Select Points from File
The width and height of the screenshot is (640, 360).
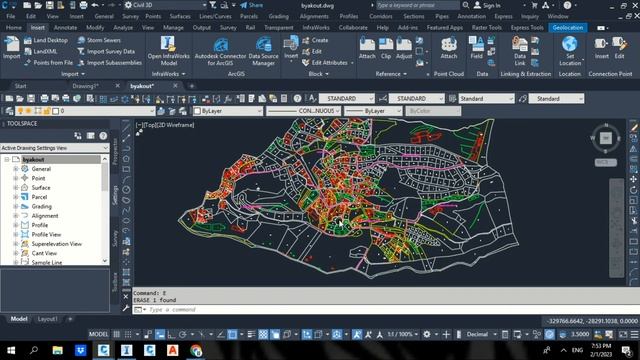tap(49, 63)
